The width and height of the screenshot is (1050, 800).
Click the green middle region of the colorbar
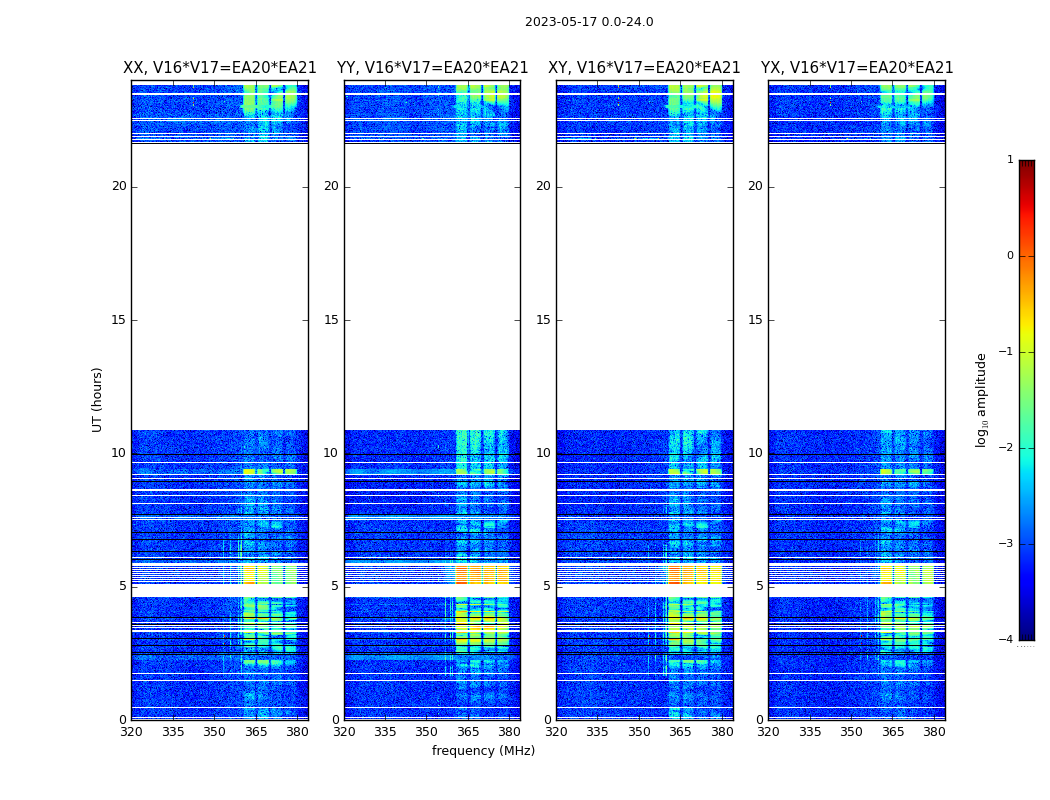coord(1027,400)
